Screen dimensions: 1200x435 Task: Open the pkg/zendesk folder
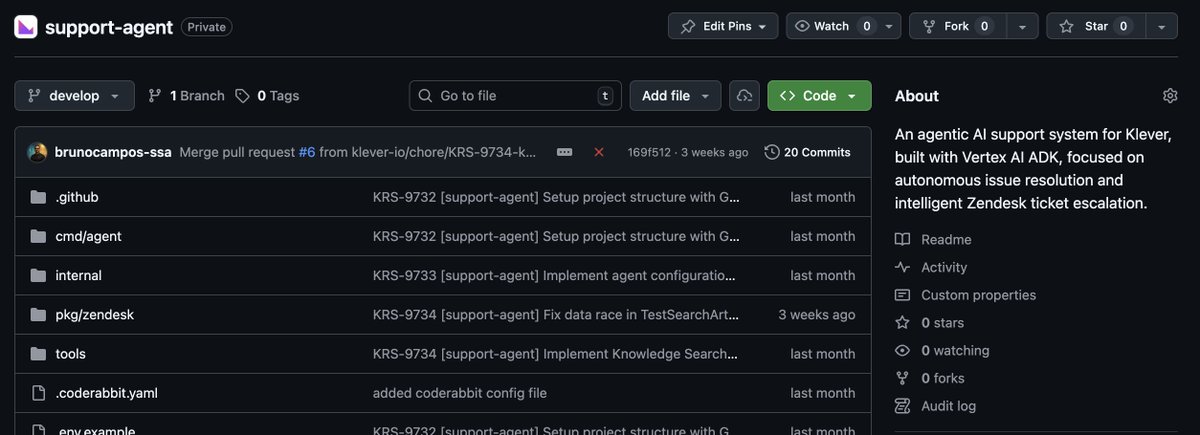94,314
